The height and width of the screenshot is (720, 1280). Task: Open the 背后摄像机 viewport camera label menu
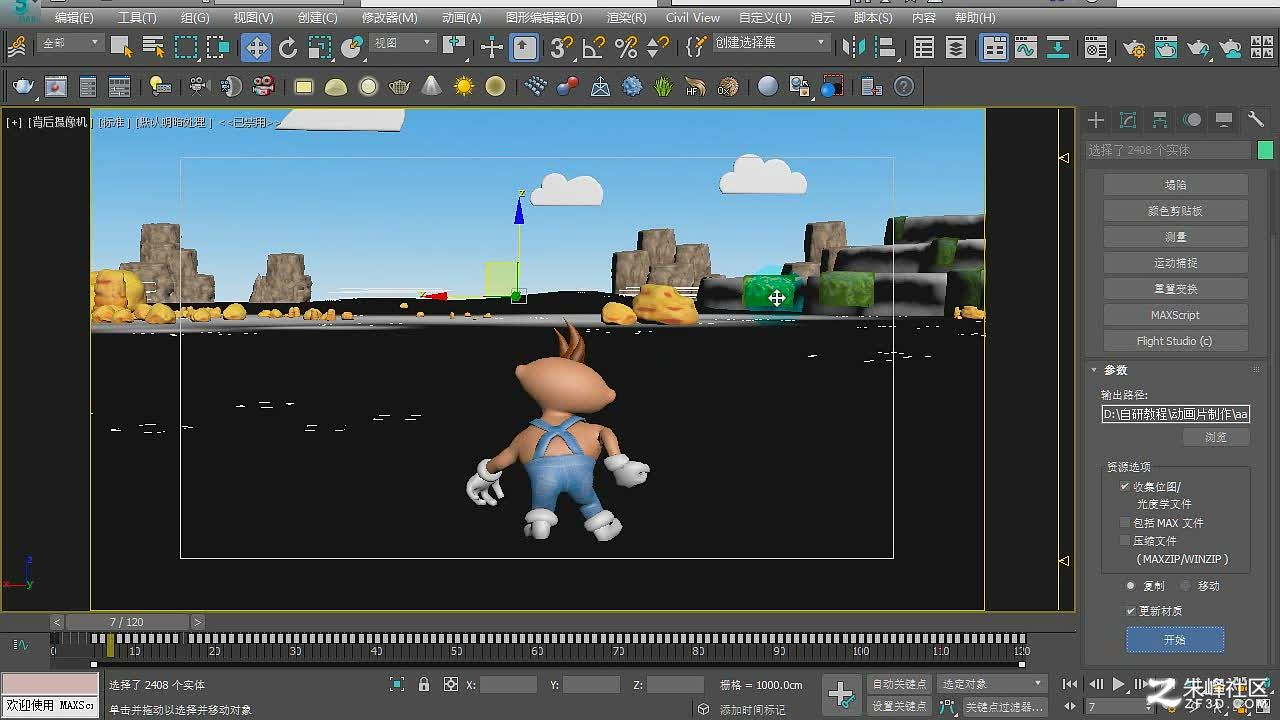tap(59, 122)
